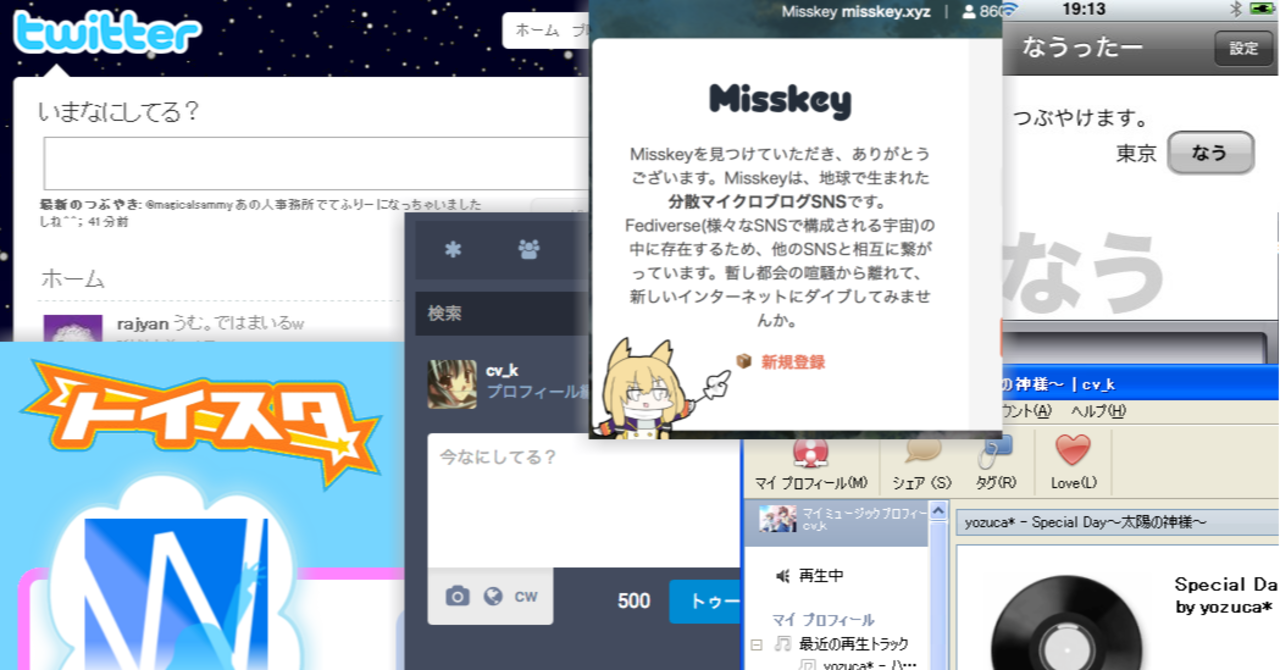This screenshot has height=670, width=1280.
Task: Click the マイ プロフィール sidebar section heading
Action: (x=823, y=620)
